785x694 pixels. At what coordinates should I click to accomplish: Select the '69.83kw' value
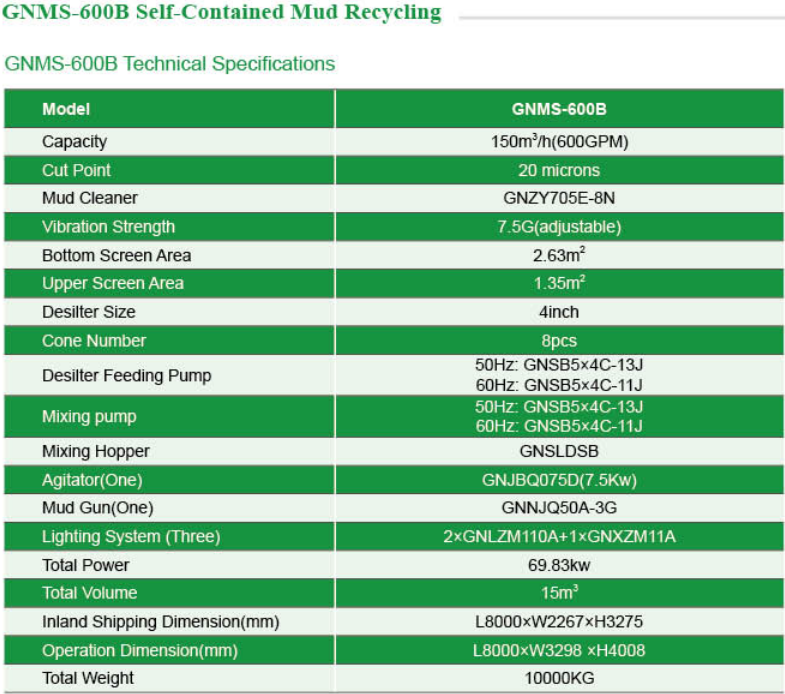559,565
